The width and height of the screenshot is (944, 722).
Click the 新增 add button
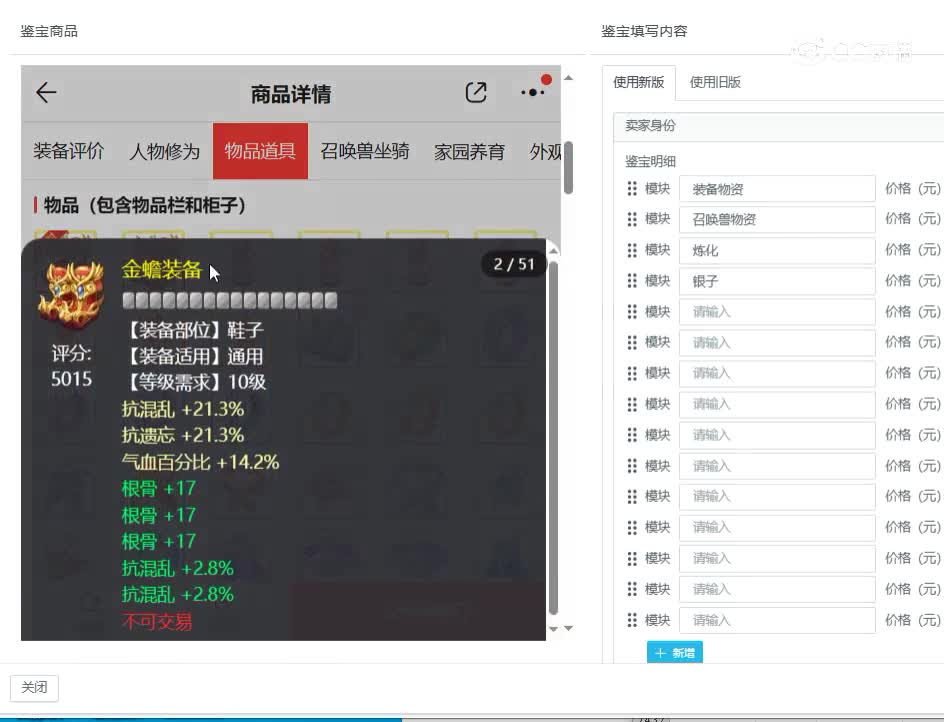[x=674, y=652]
